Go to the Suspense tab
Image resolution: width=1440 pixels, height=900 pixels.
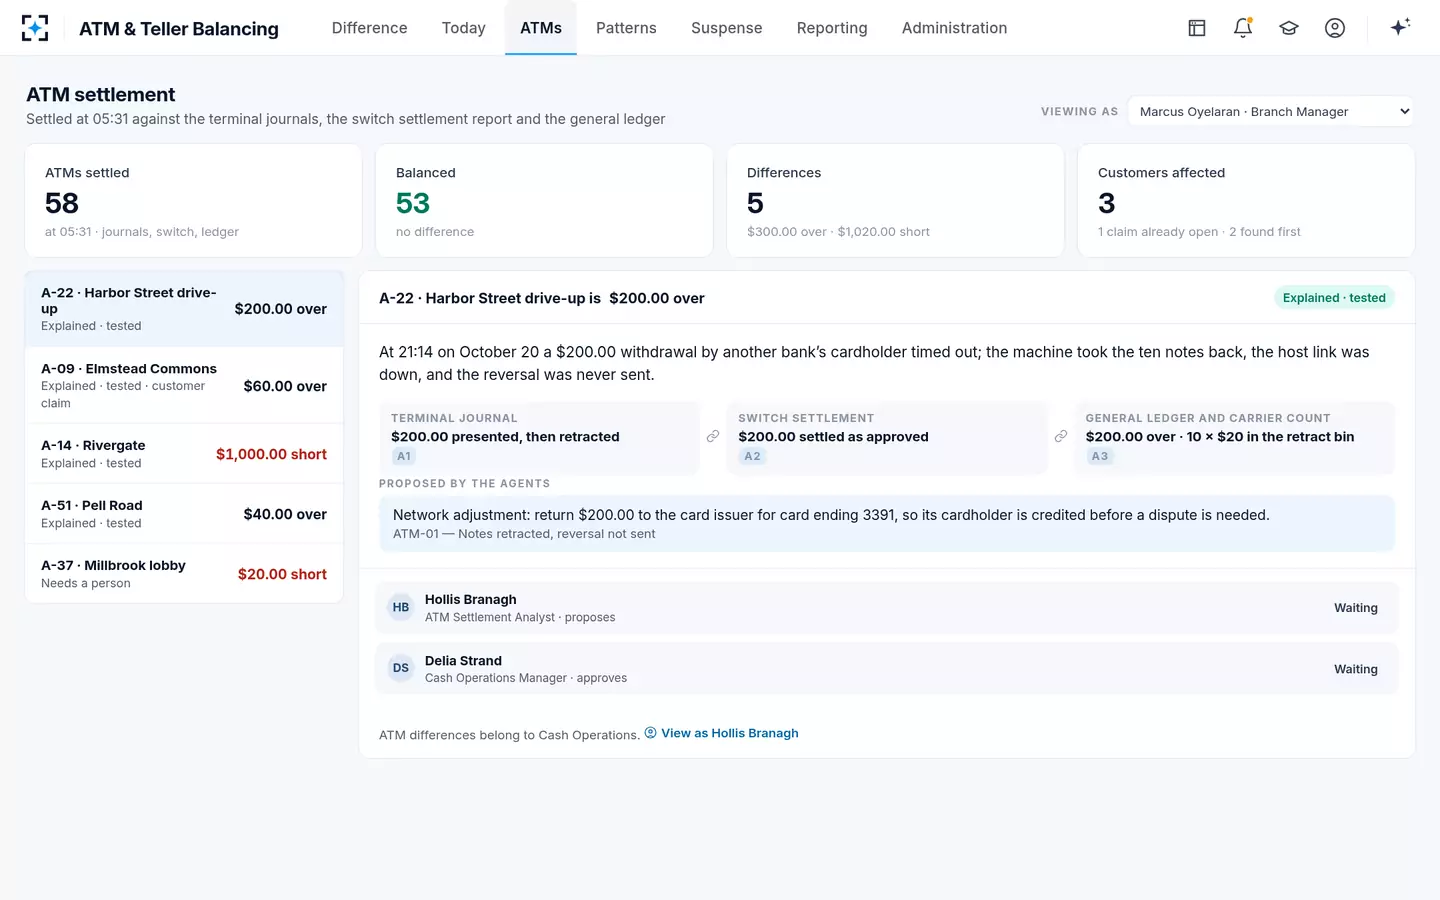pyautogui.click(x=727, y=28)
